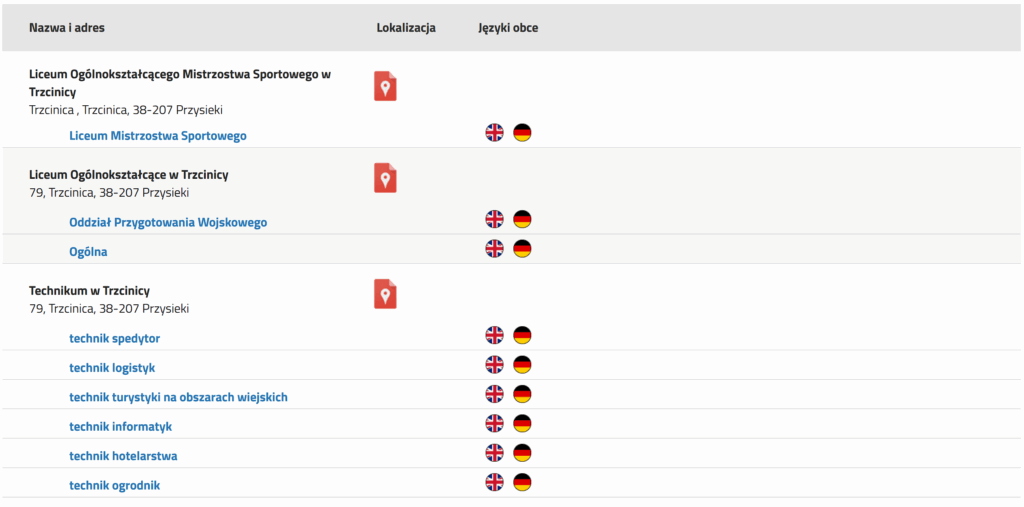Click German flag in technik spedytor row
The height and width of the screenshot is (507, 1024).
(522, 335)
